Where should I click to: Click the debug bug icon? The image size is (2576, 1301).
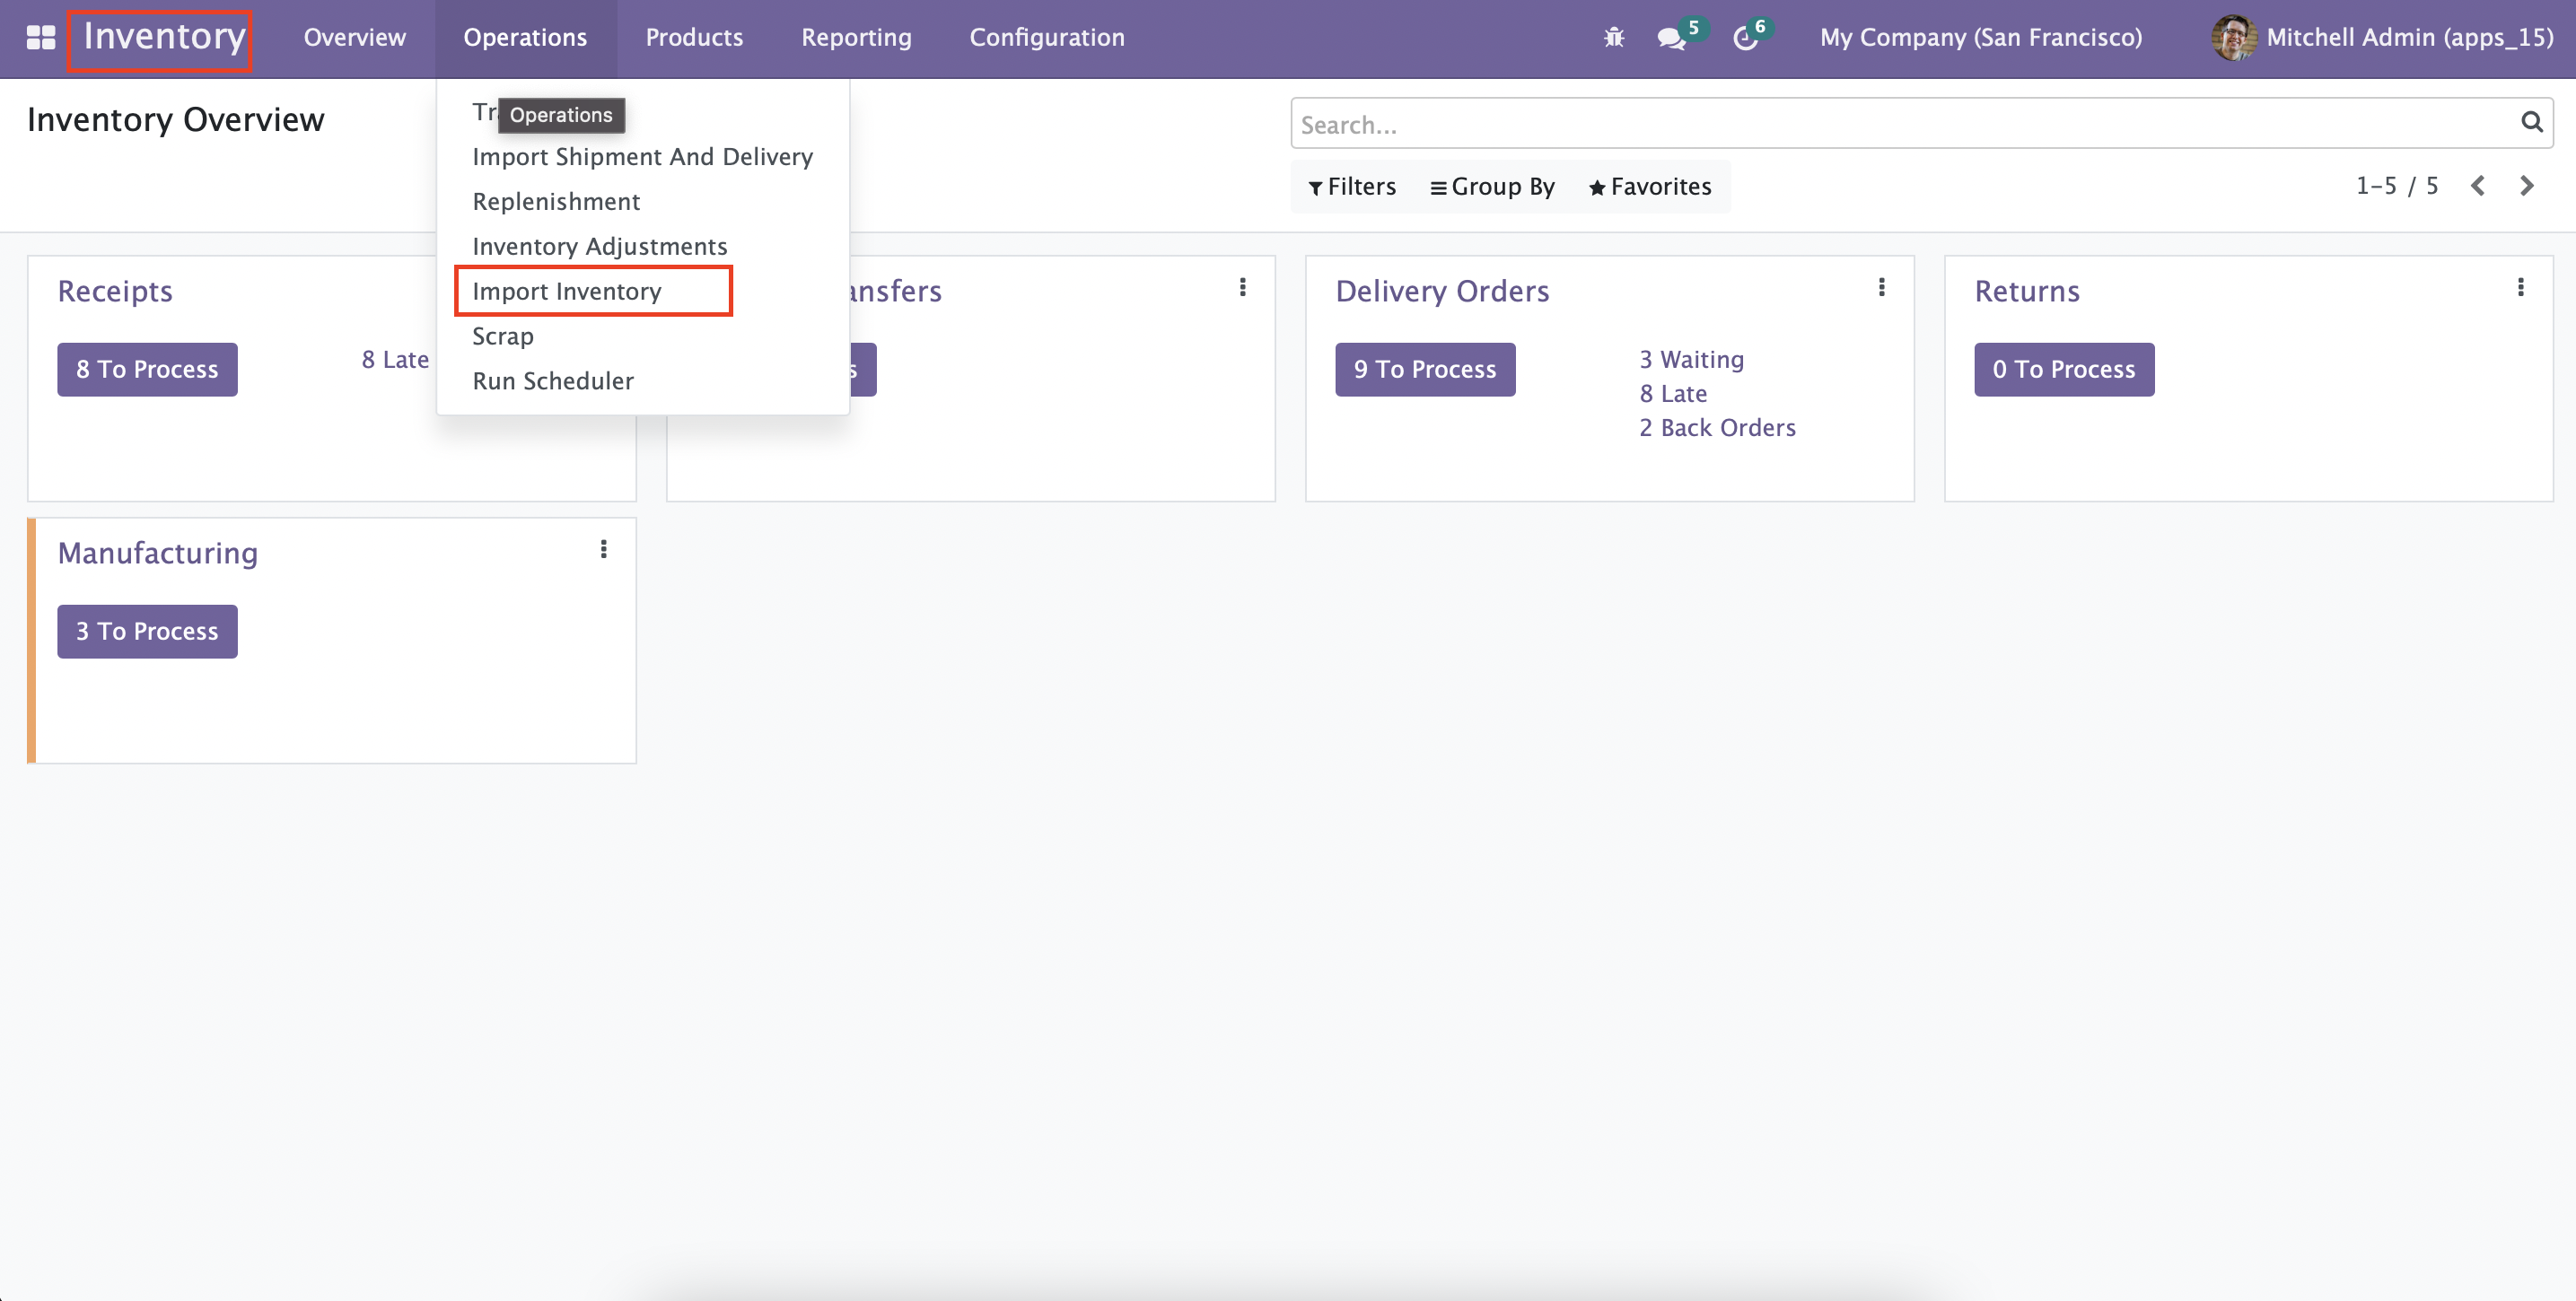(1613, 38)
